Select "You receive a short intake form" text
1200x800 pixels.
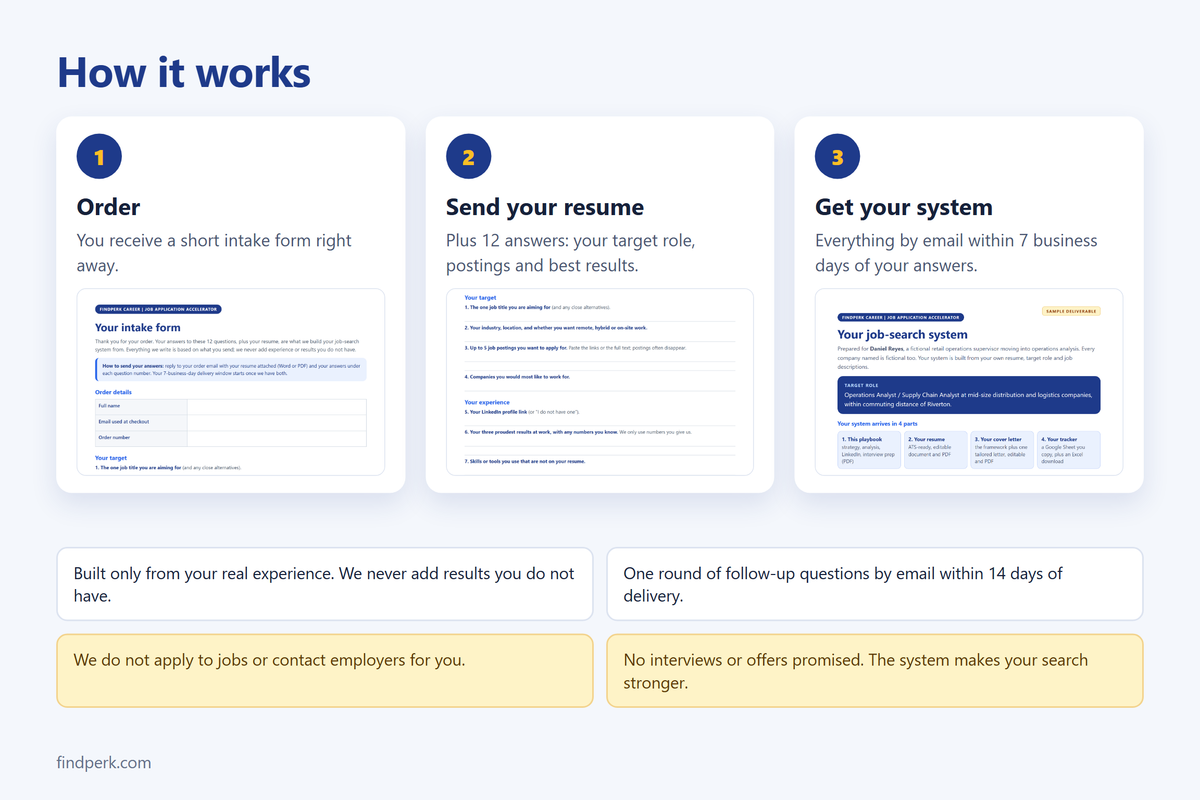coord(214,253)
